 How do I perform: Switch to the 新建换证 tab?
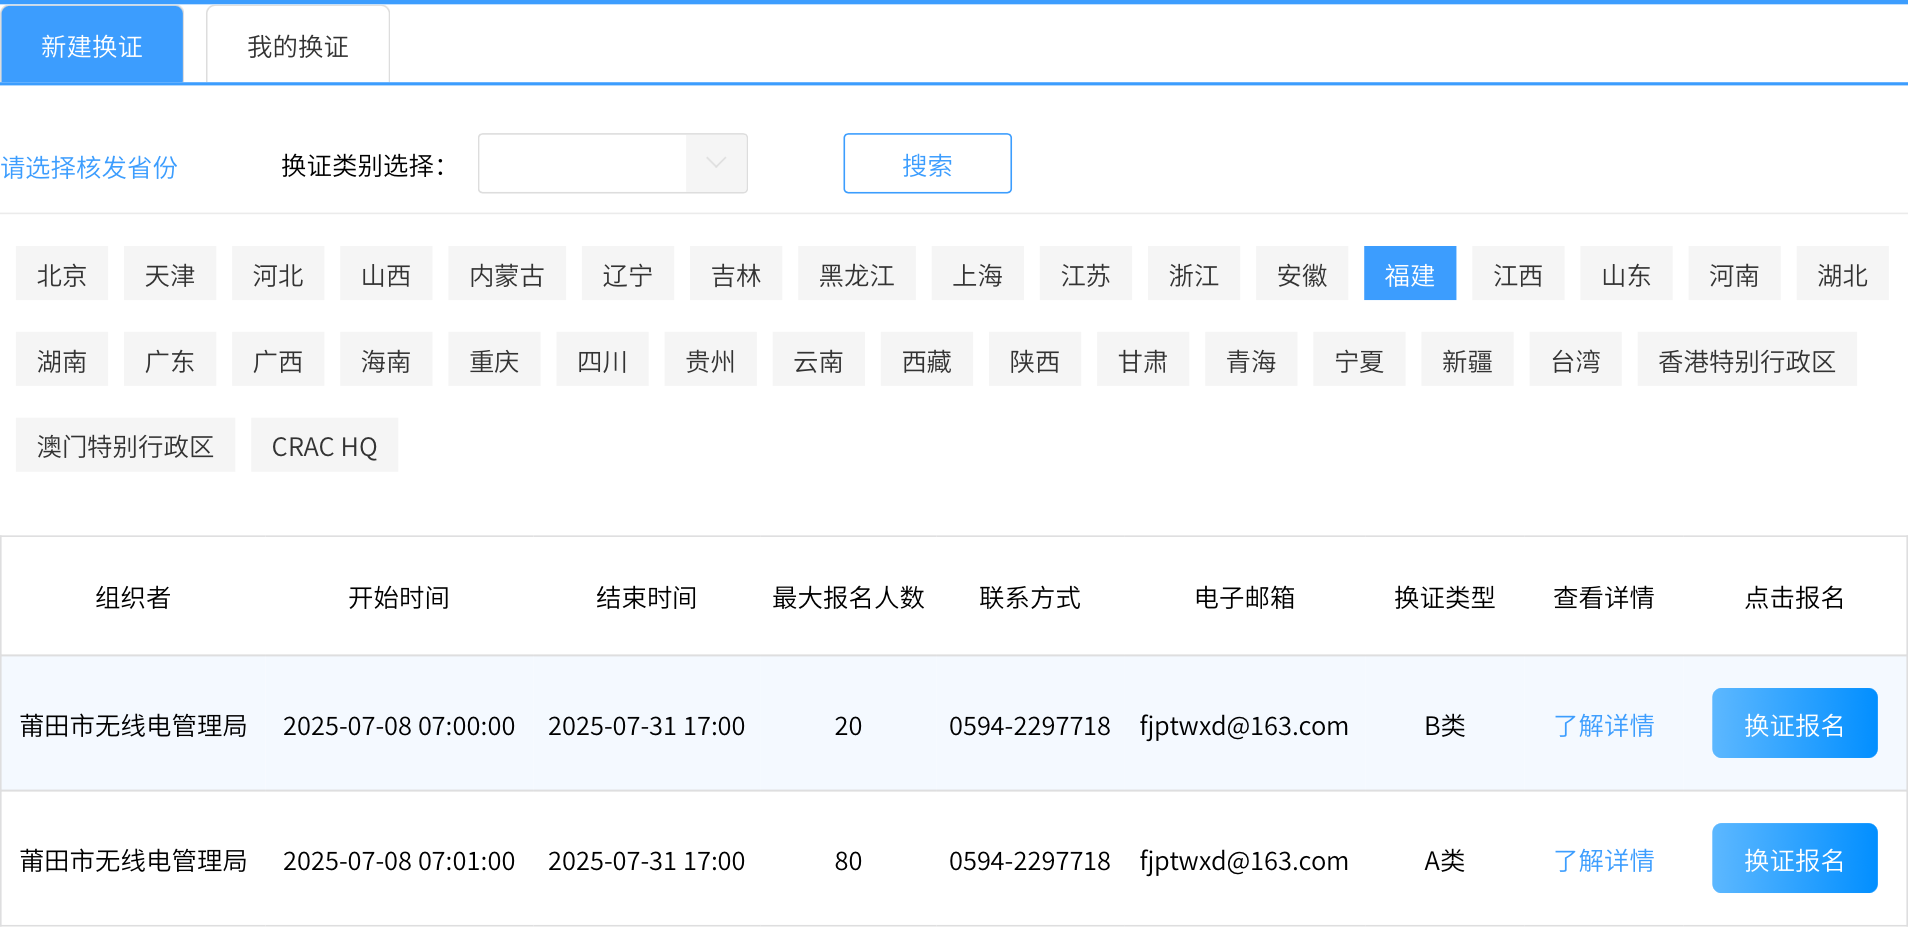click(x=92, y=46)
